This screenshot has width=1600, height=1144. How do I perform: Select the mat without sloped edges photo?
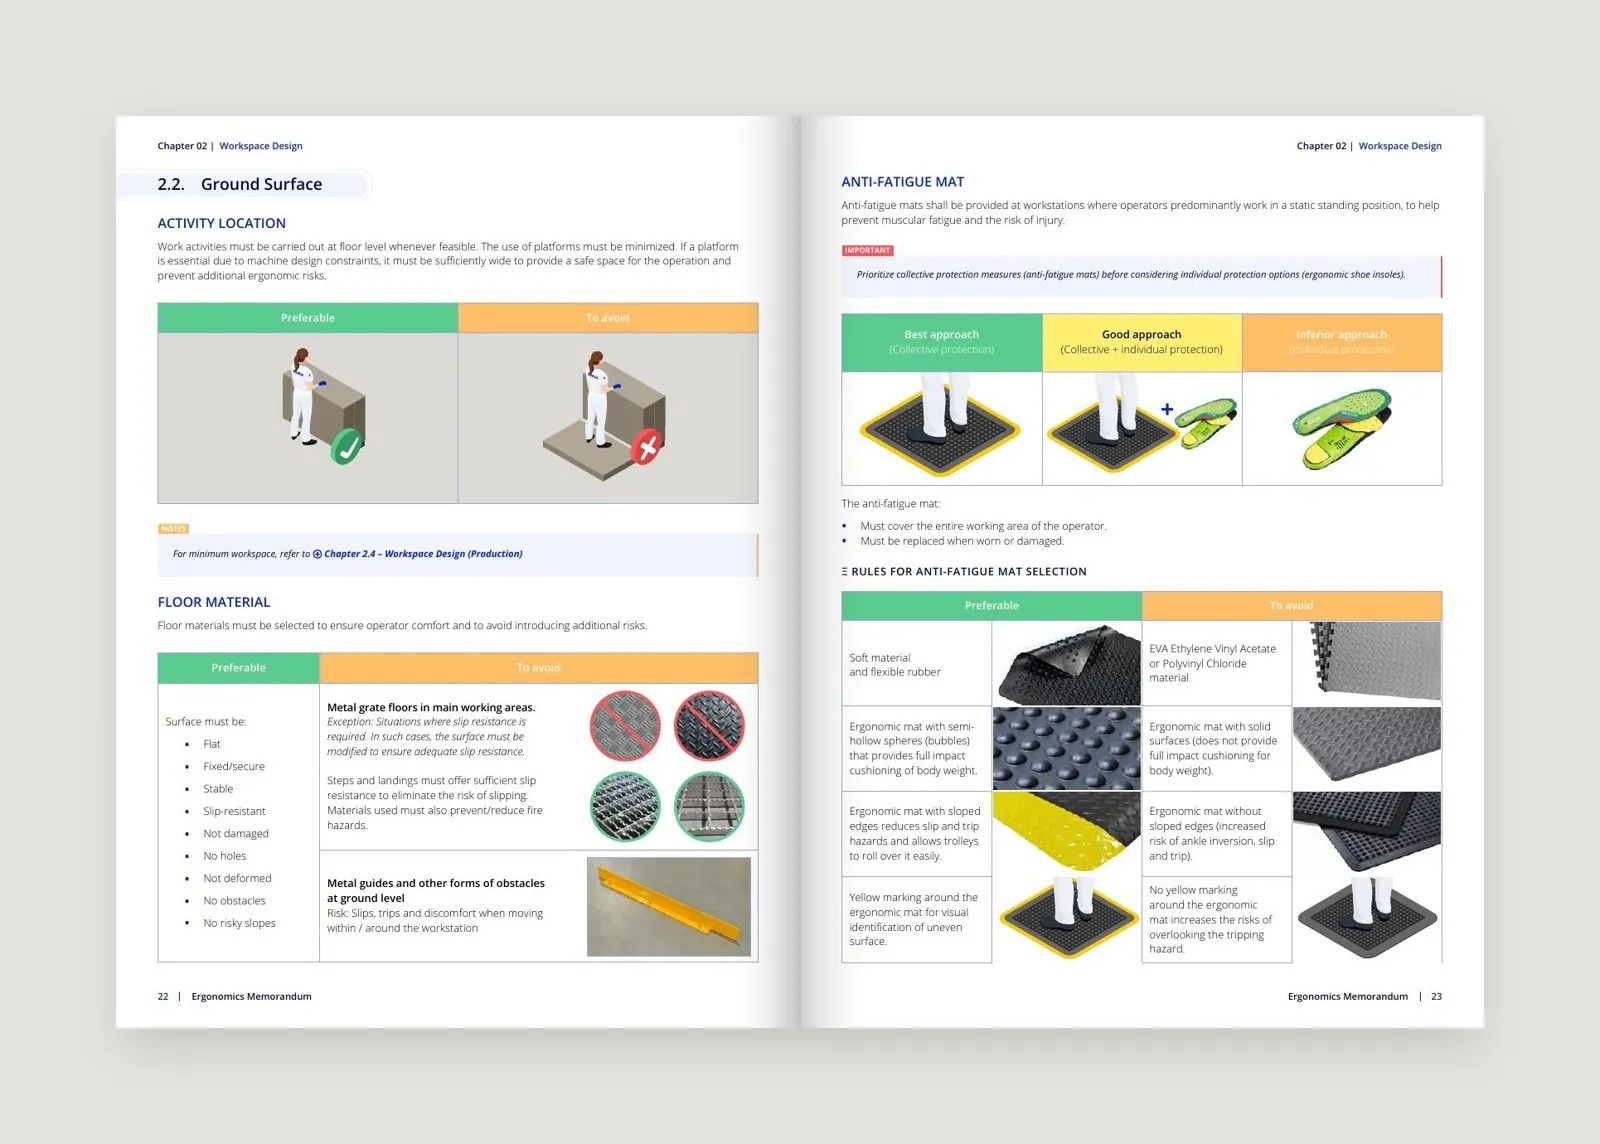pos(1366,833)
